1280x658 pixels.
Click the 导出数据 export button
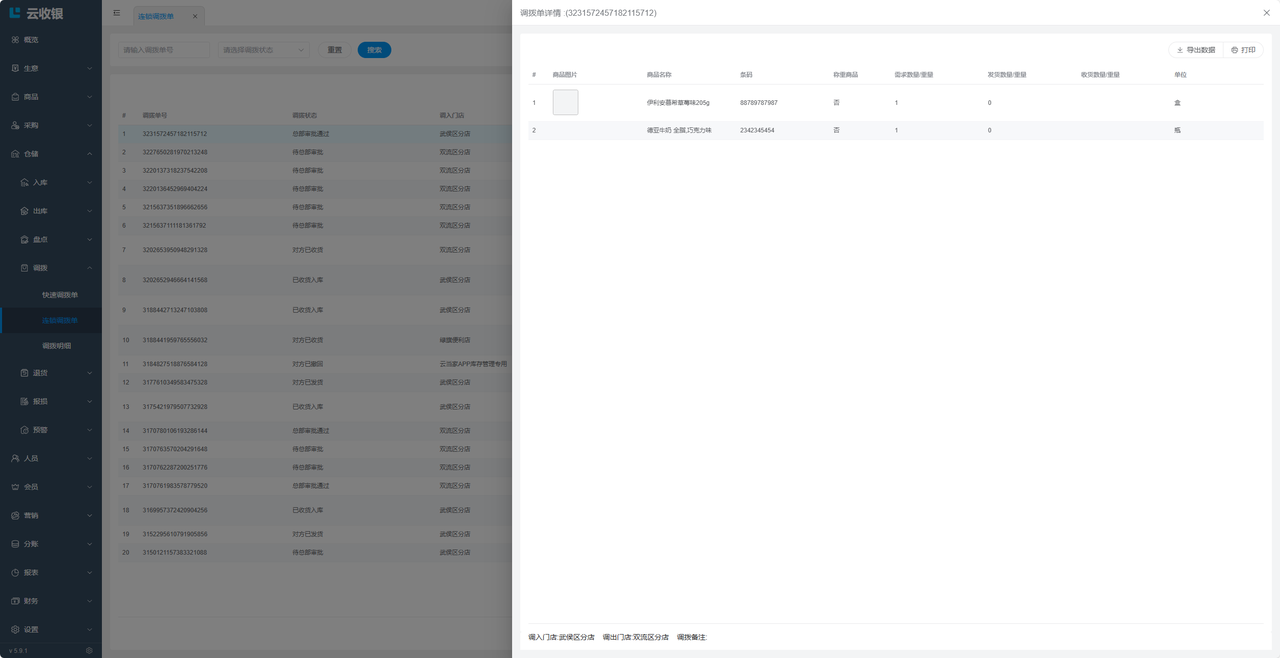tap(1196, 50)
